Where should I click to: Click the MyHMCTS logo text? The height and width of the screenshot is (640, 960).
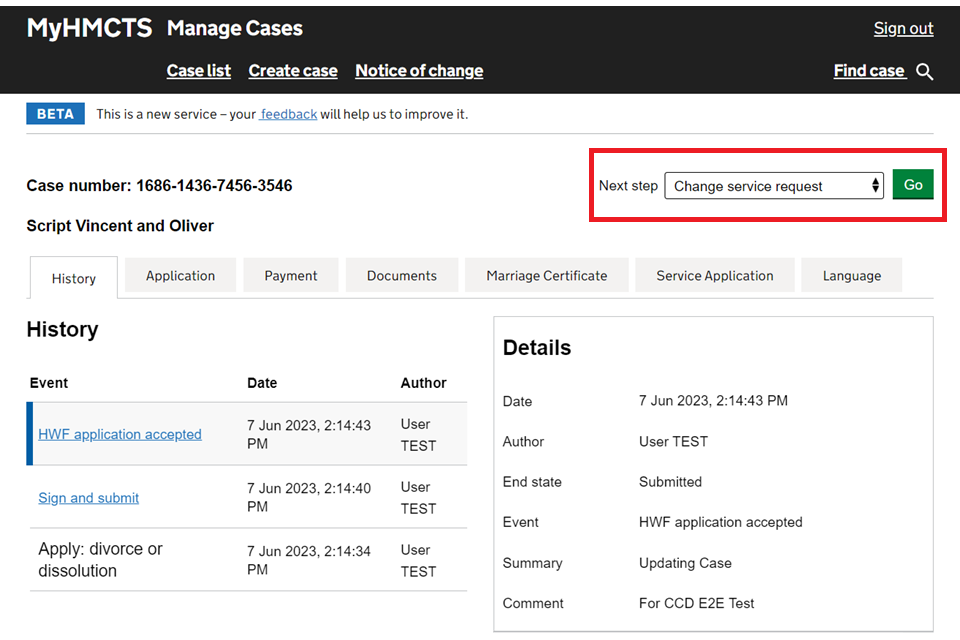pos(89,28)
